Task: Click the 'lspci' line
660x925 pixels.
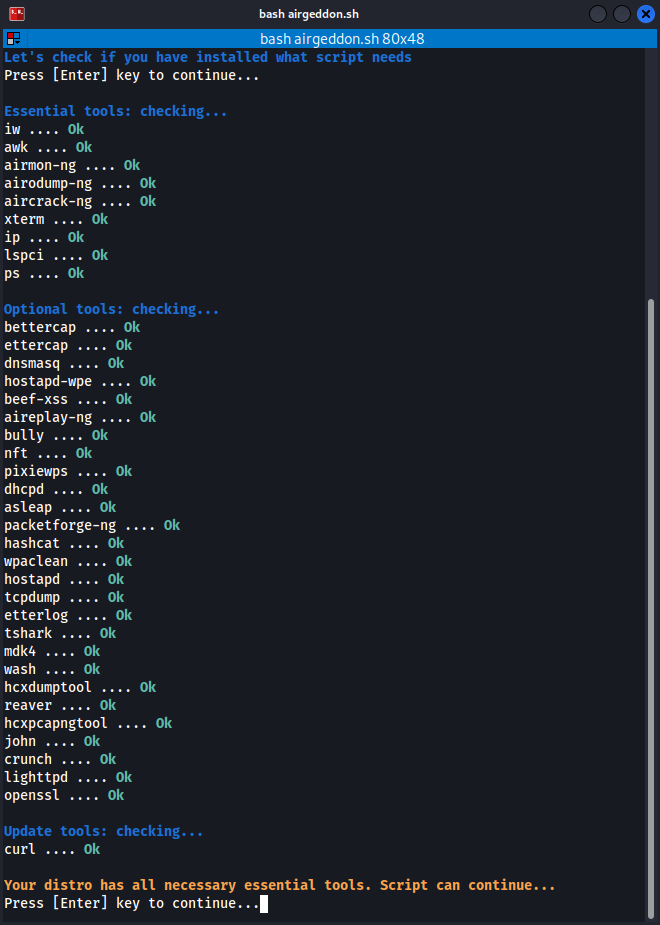Action: [56, 255]
